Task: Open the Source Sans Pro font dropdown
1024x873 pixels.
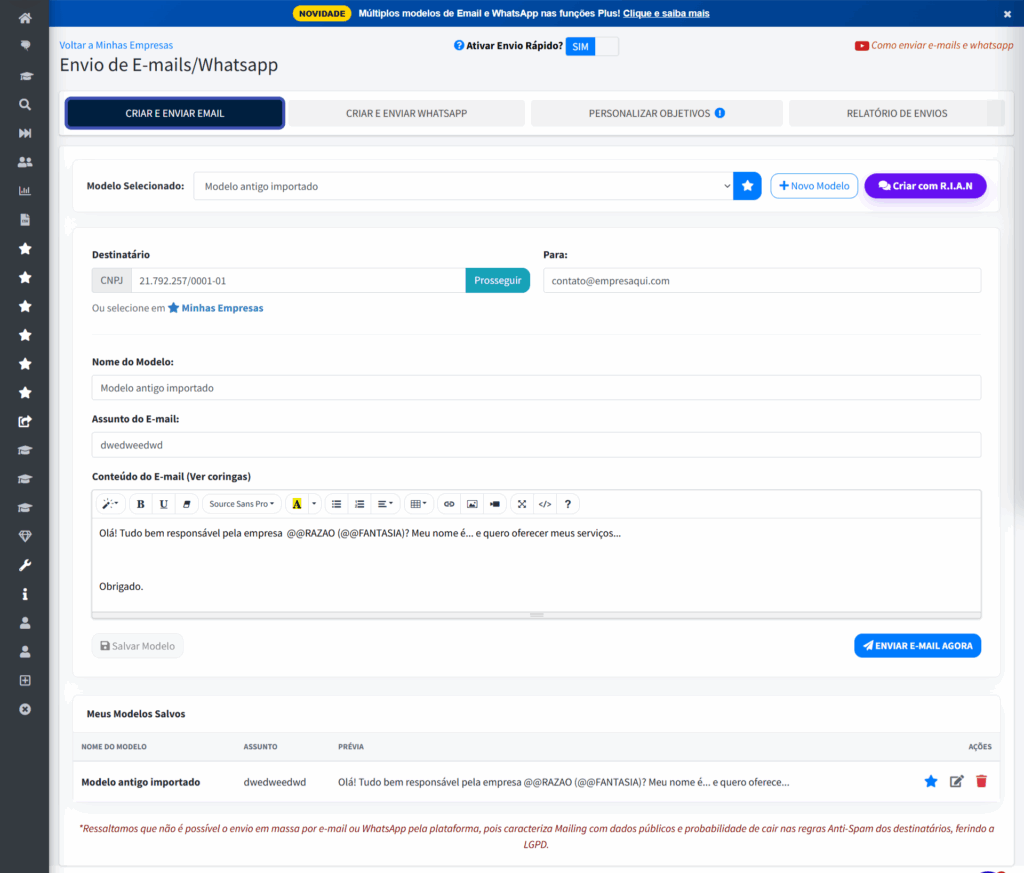Action: pyautogui.click(x=242, y=504)
